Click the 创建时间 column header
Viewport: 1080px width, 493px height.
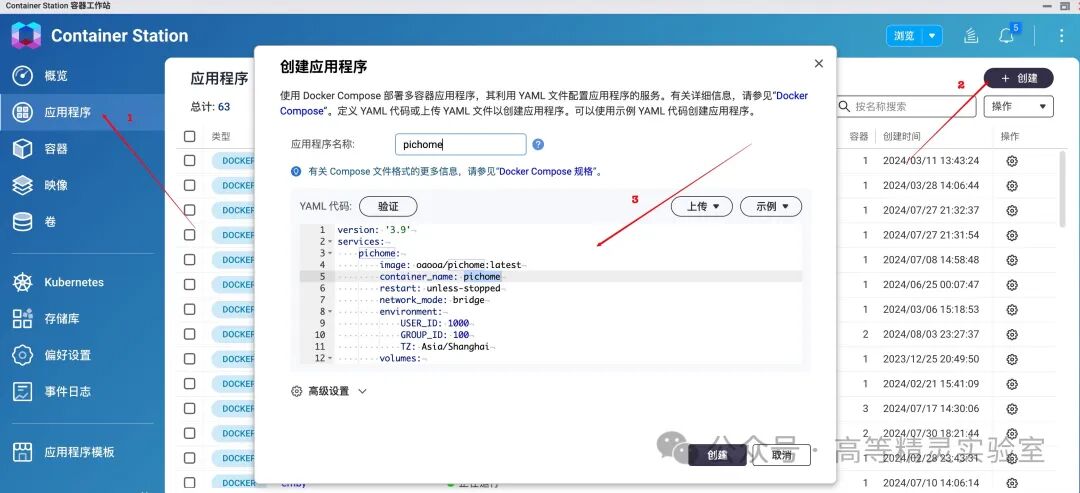tap(902, 136)
